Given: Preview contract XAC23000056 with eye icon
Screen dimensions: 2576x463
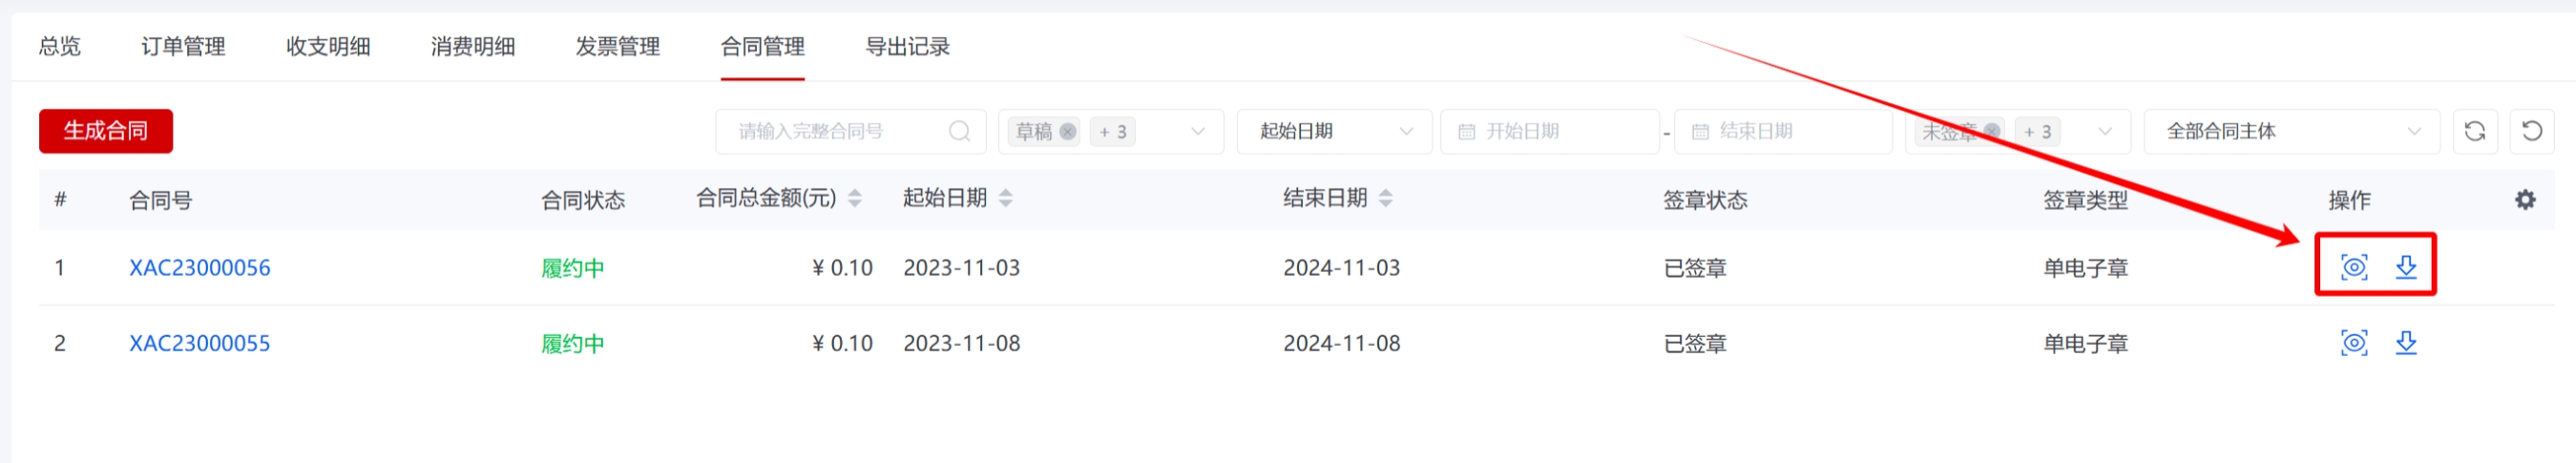Looking at the screenshot, I should click(x=2353, y=267).
